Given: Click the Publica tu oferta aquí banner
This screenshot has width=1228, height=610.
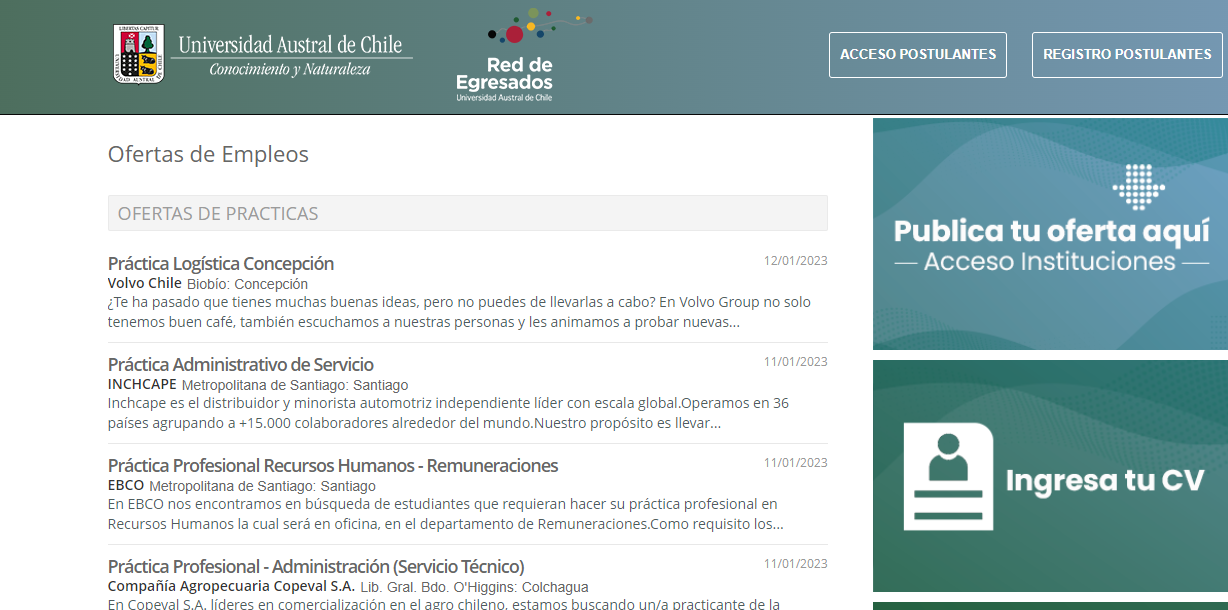Looking at the screenshot, I should coord(1051,232).
